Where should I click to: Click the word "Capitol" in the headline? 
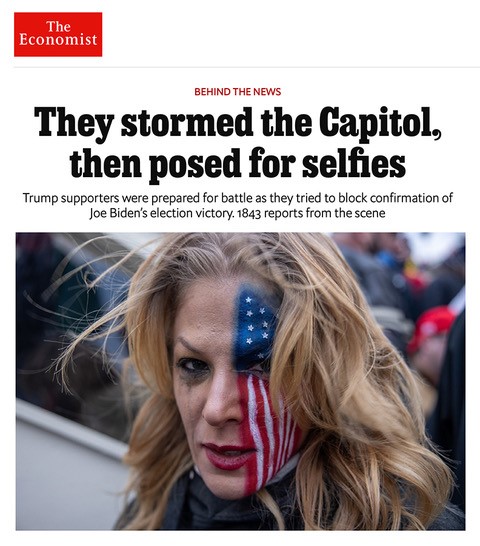tap(380, 123)
